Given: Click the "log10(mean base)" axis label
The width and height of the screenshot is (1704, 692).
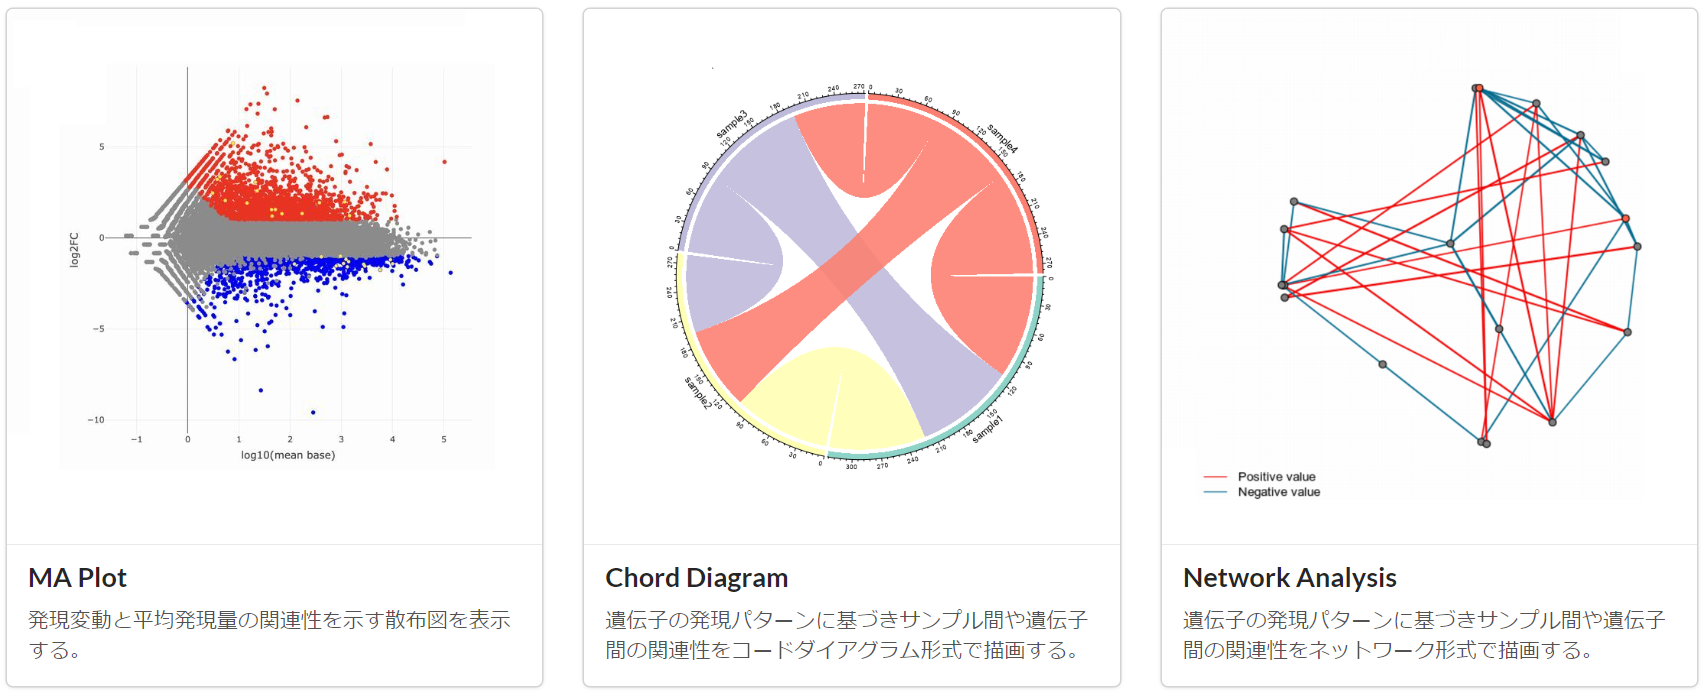Looking at the screenshot, I should point(288,455).
